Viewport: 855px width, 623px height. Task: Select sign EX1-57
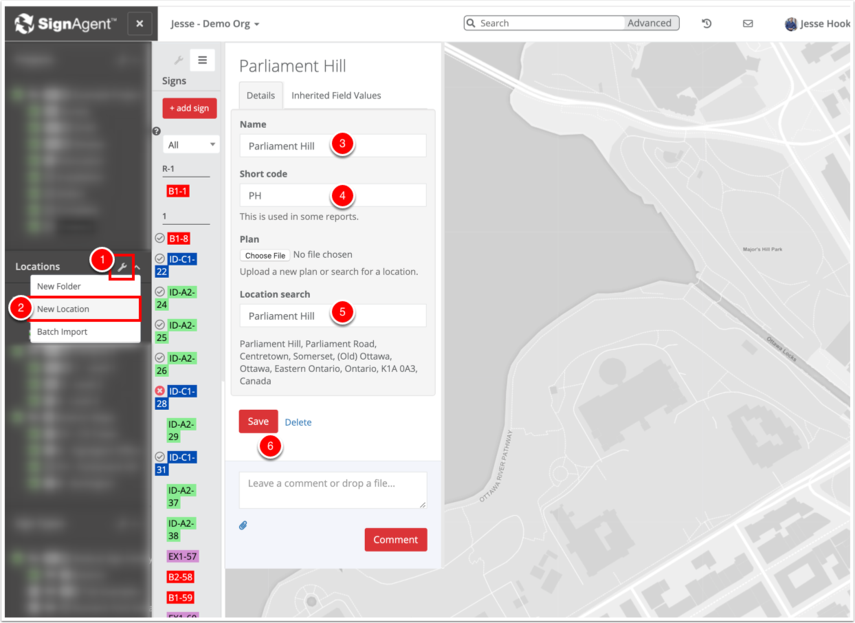tap(183, 556)
